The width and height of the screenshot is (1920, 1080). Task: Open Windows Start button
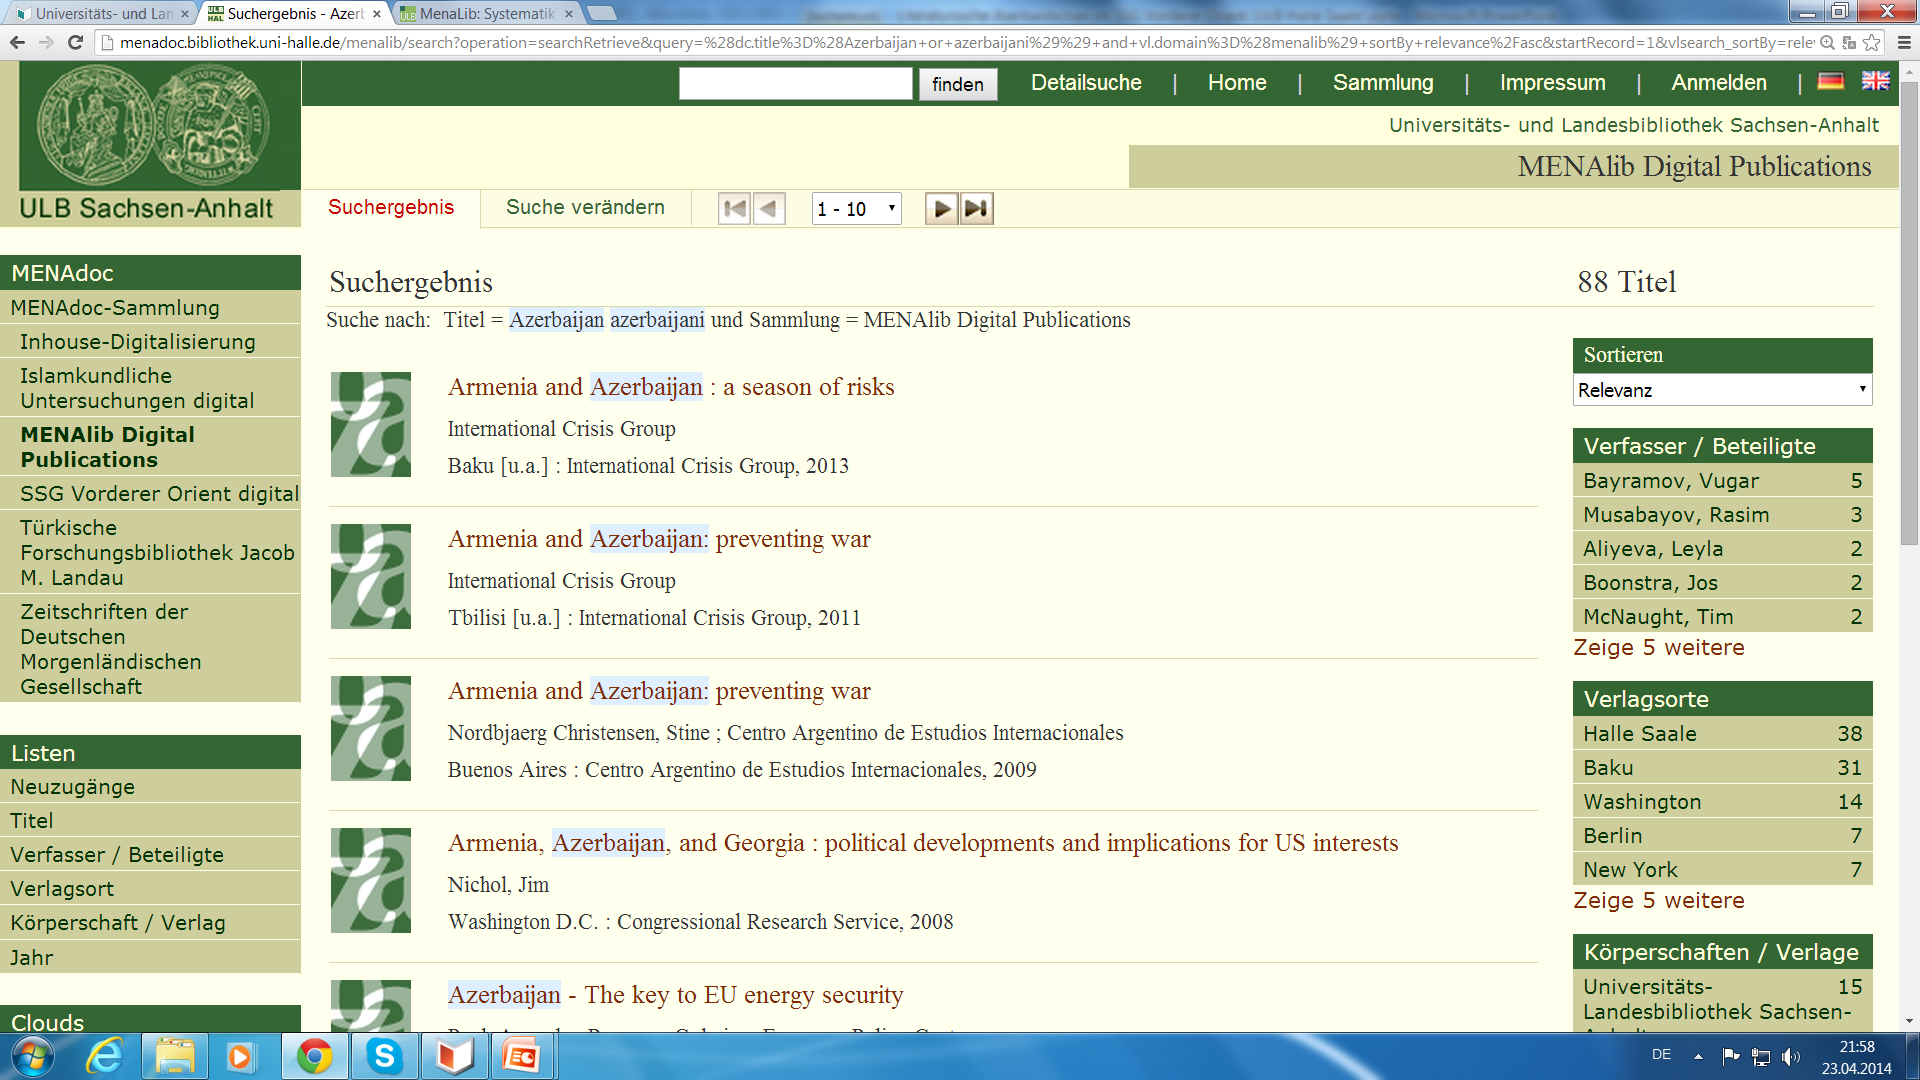pos(32,1056)
